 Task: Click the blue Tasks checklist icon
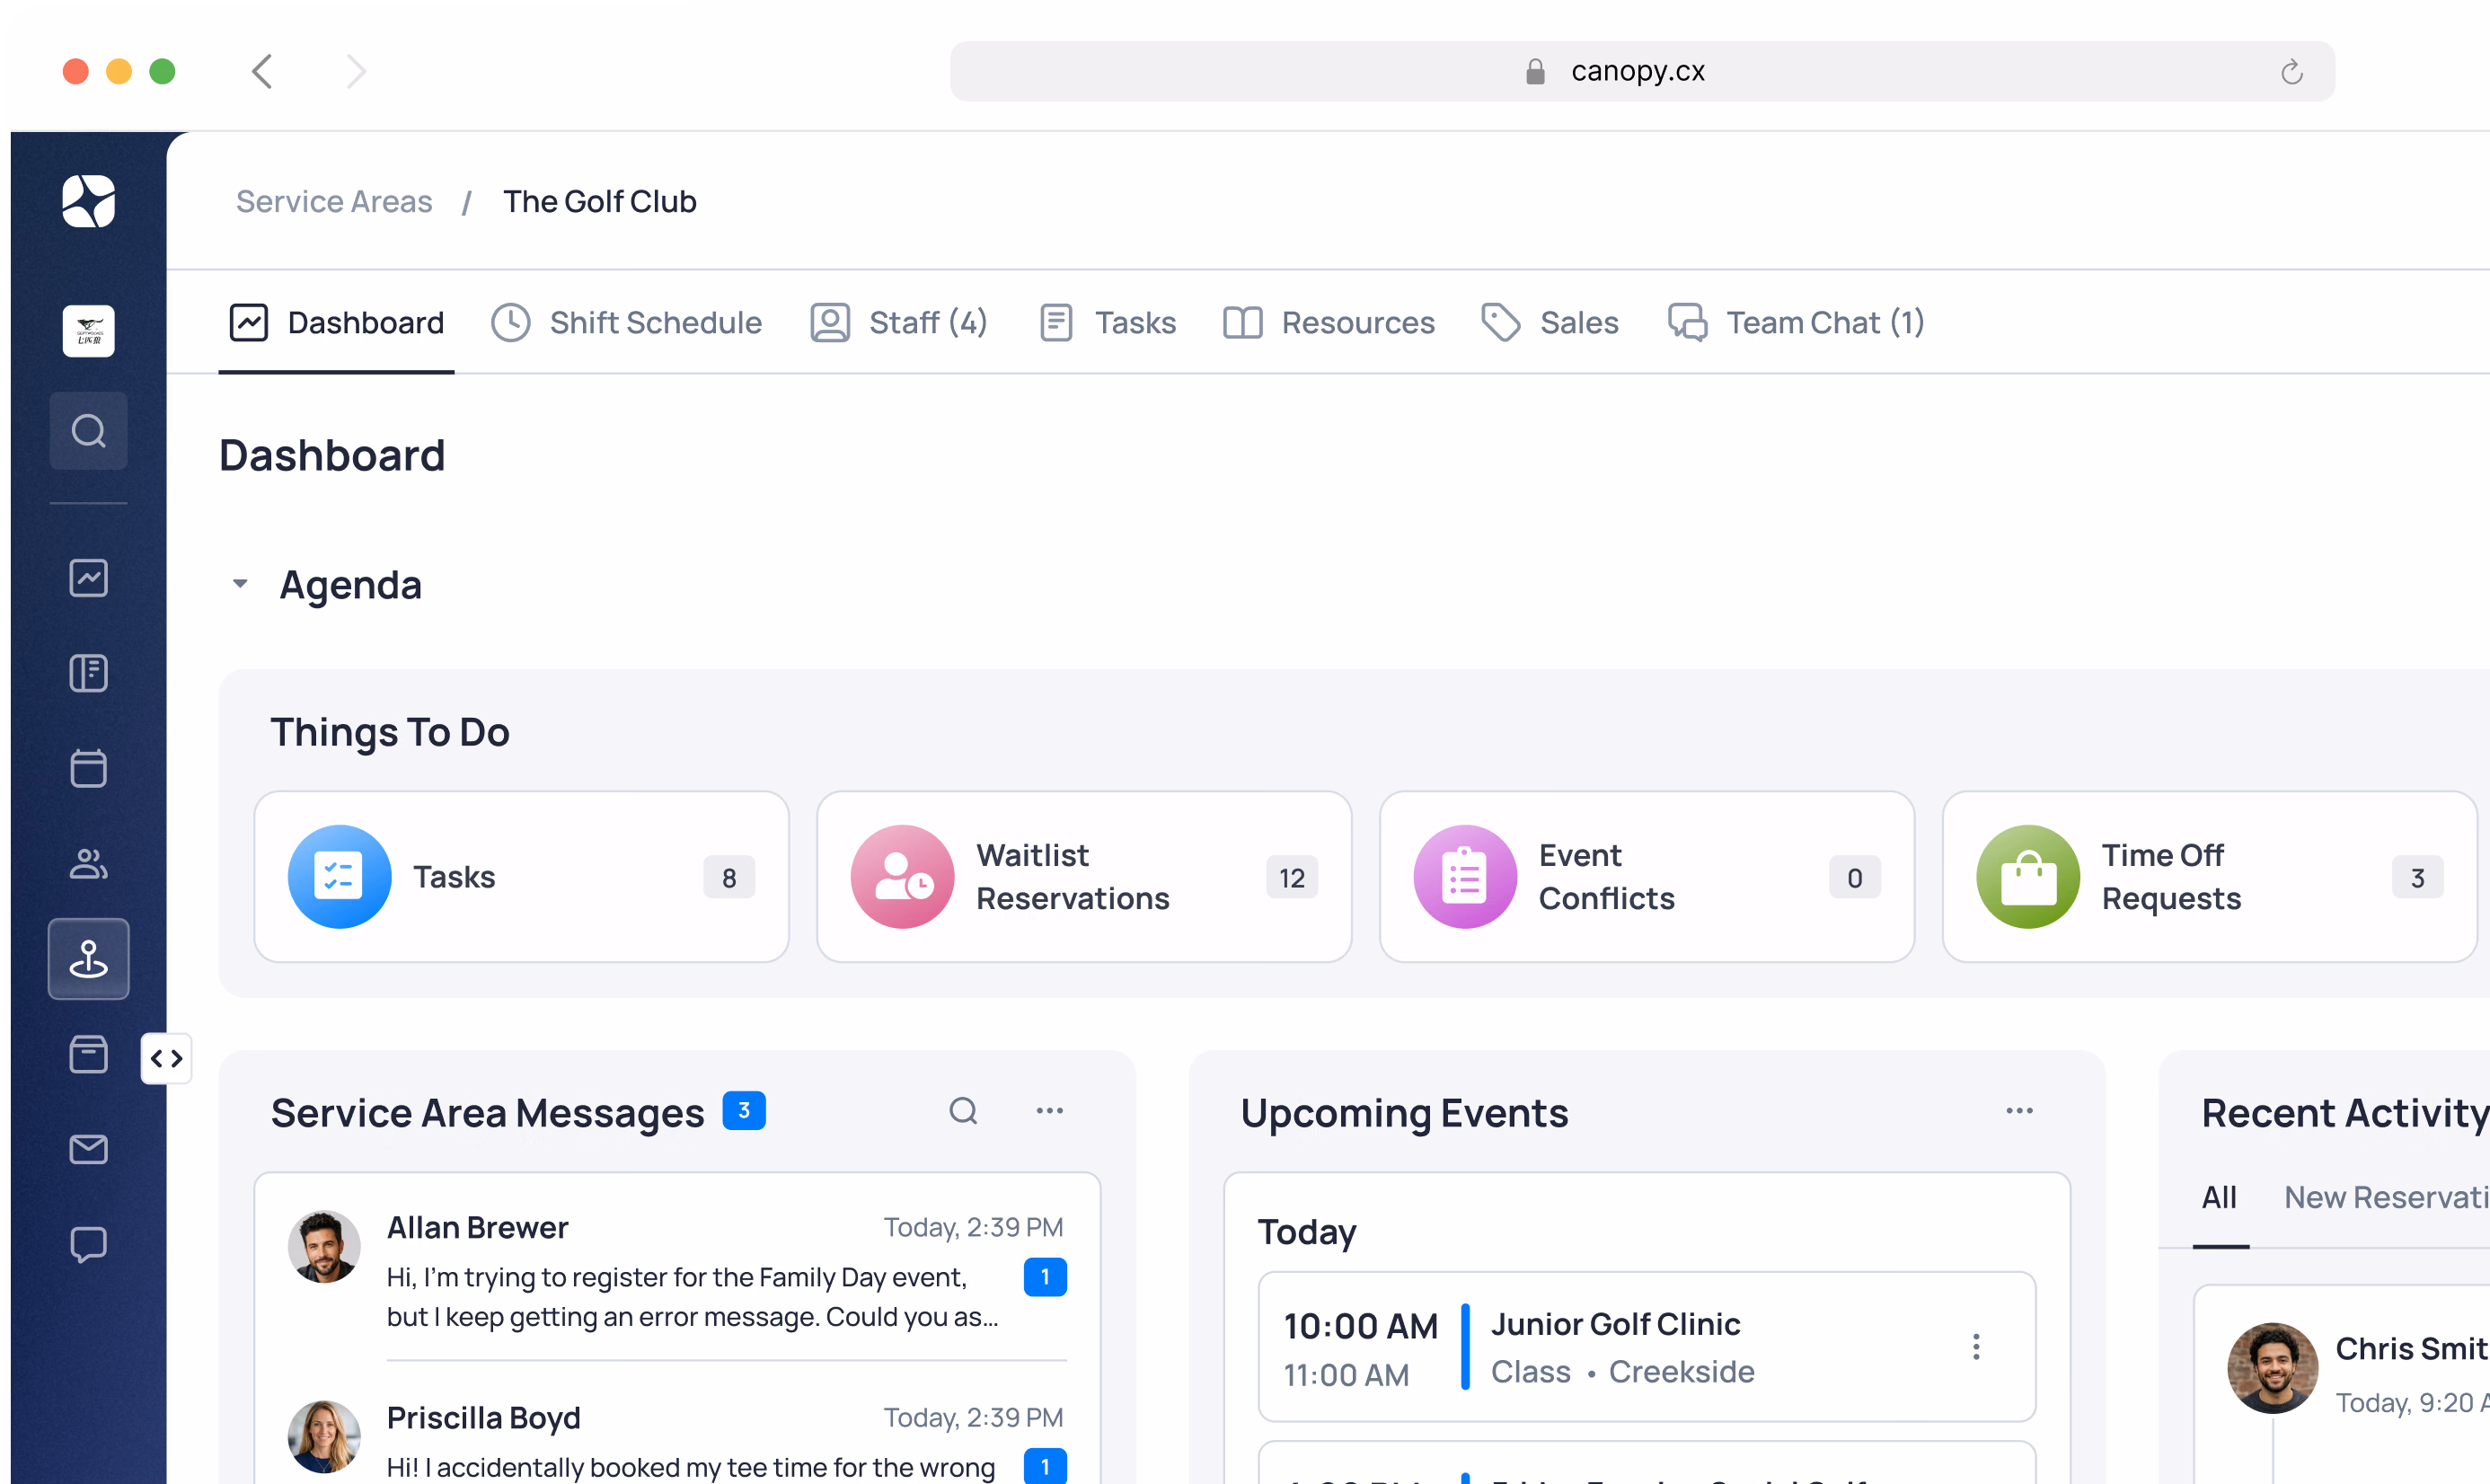point(339,877)
